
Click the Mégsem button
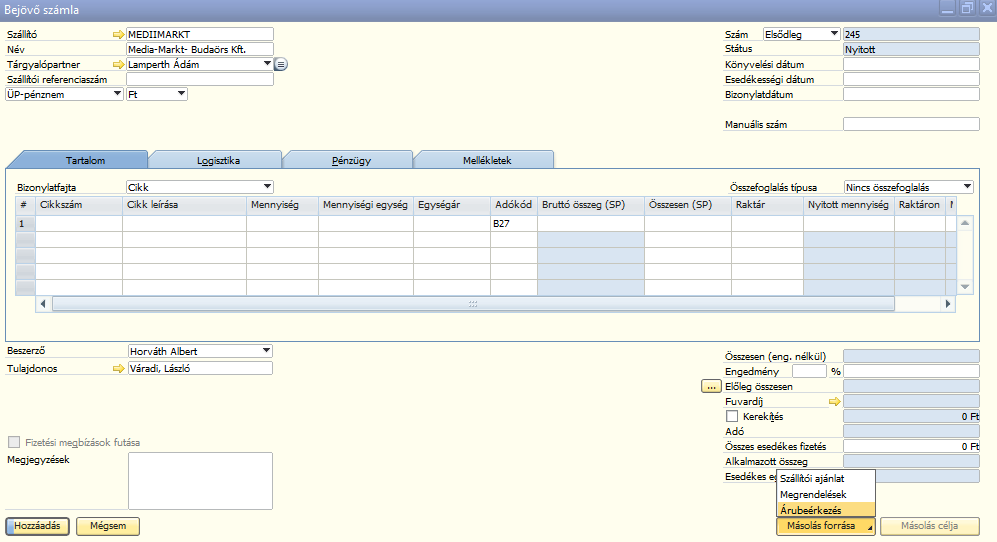(x=108, y=526)
